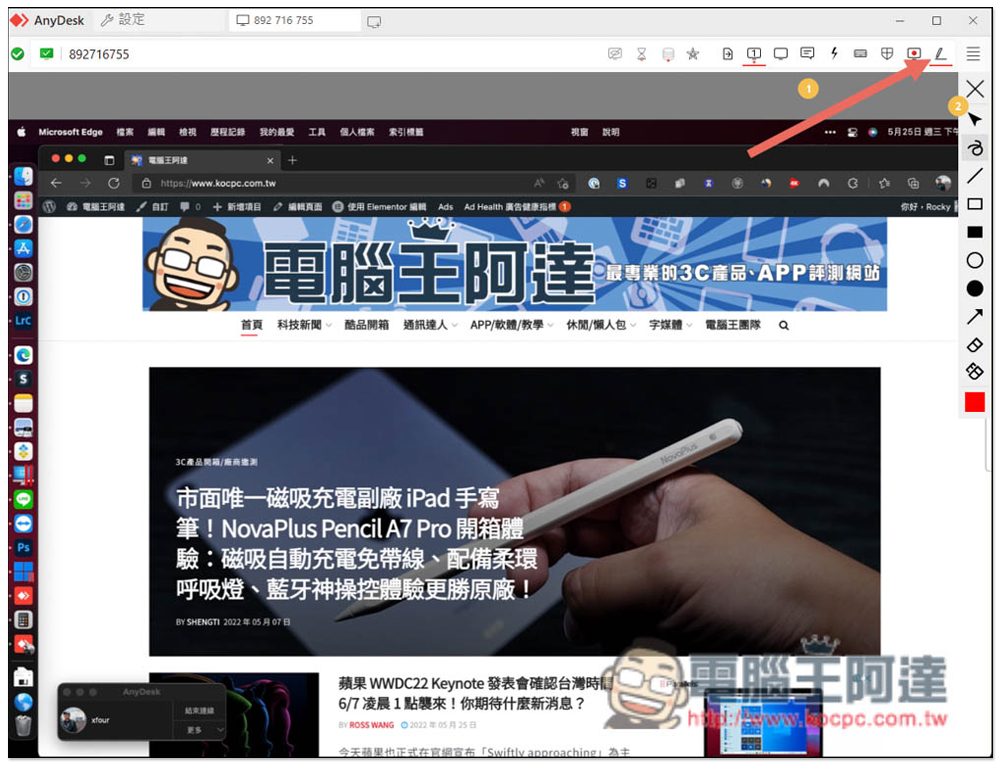Image resolution: width=1000 pixels, height=766 pixels.
Task: Click the 電腦王阿達 site banner logo
Action: [515, 264]
